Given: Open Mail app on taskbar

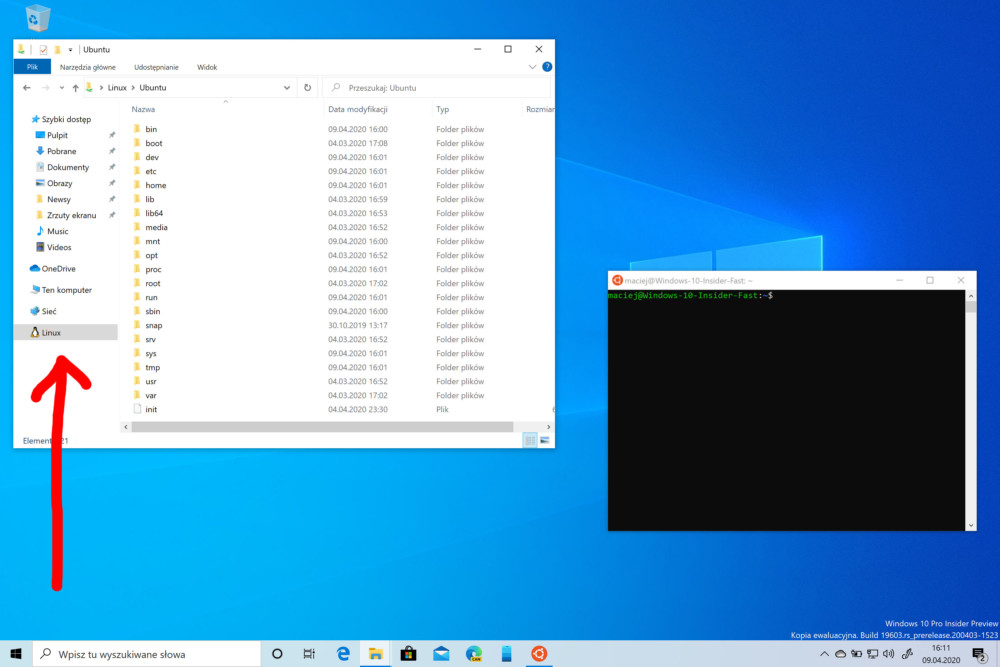Looking at the screenshot, I should pos(441,654).
